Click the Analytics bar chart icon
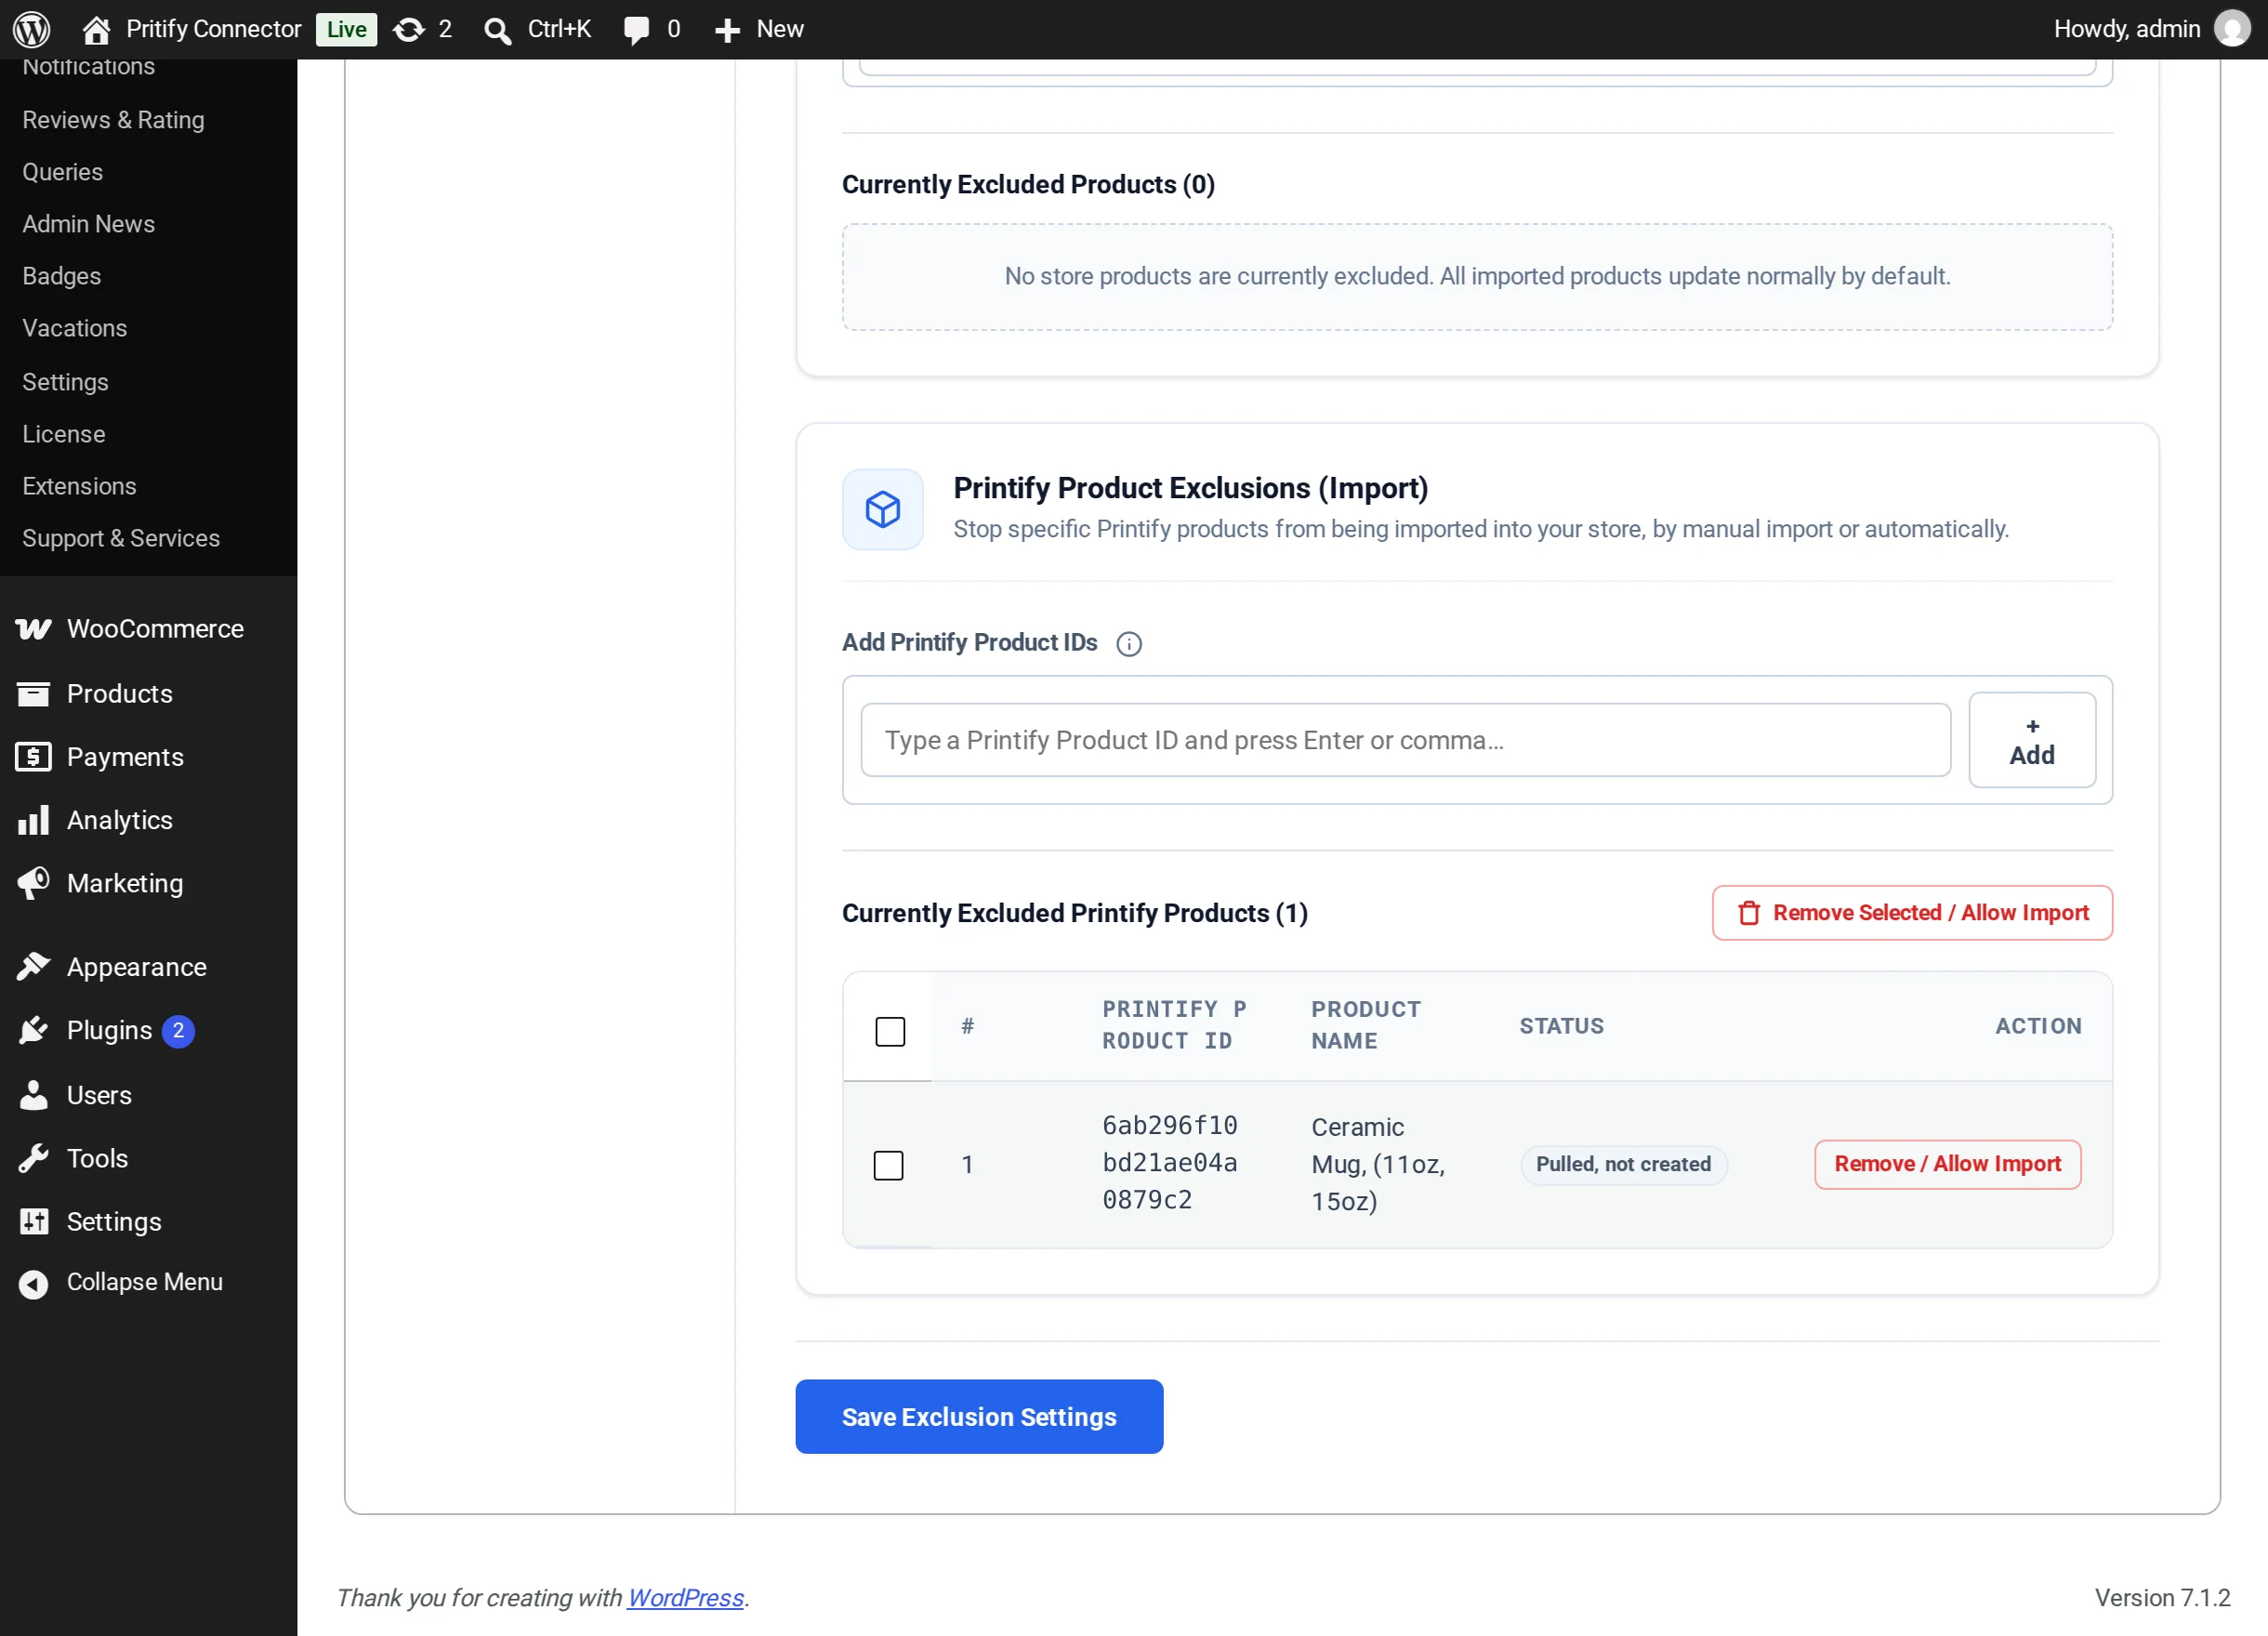The image size is (2268, 1636). (33, 820)
